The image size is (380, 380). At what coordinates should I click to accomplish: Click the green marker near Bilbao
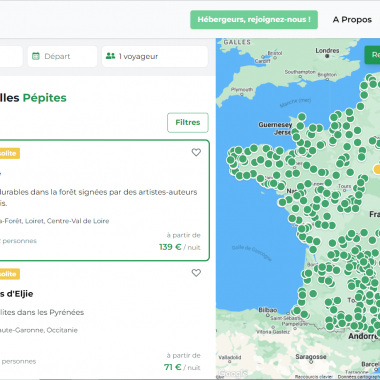pos(297,310)
